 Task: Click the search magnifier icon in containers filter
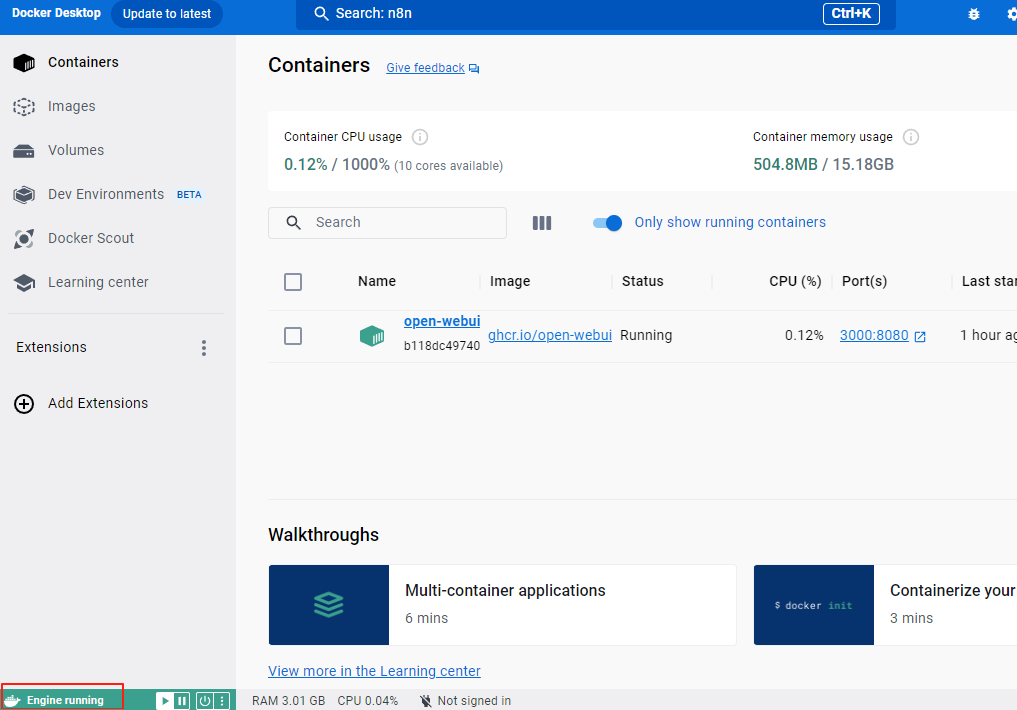coord(293,223)
